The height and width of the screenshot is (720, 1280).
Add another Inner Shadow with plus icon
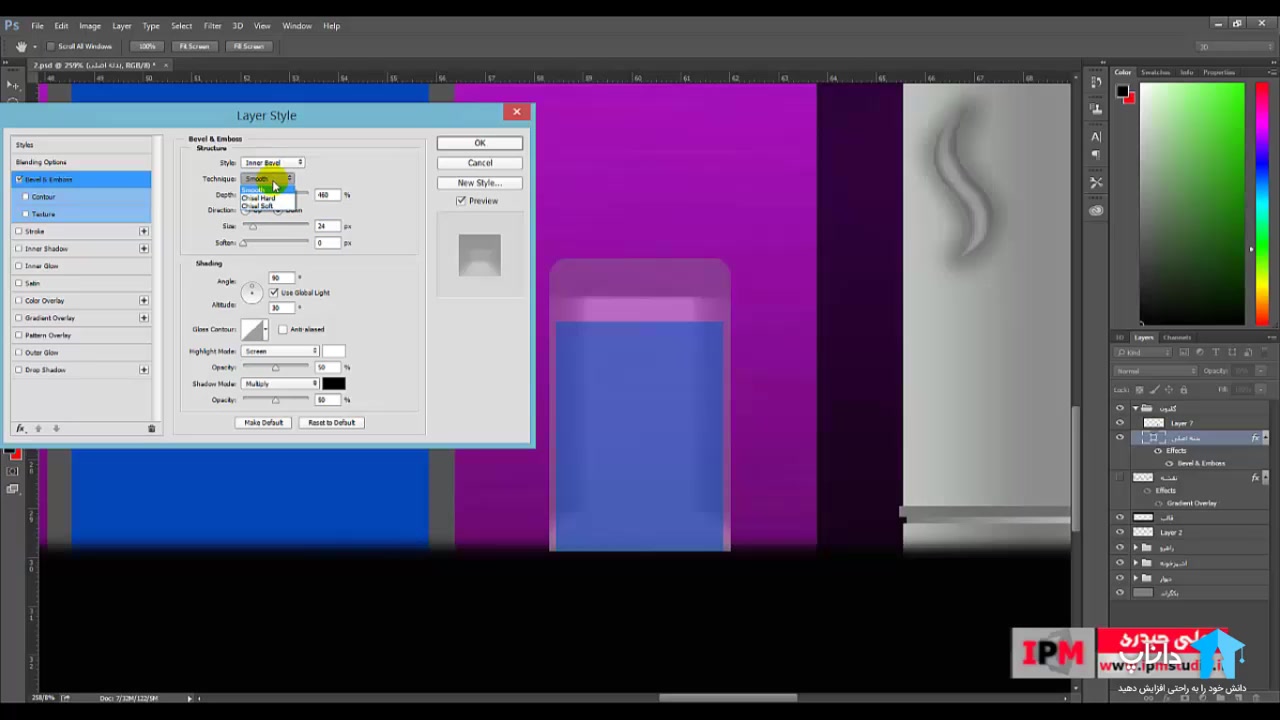click(144, 248)
